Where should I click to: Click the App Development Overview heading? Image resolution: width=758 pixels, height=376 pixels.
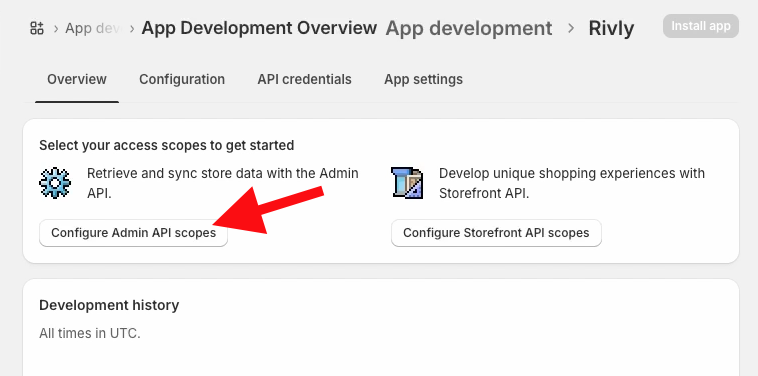pos(259,28)
